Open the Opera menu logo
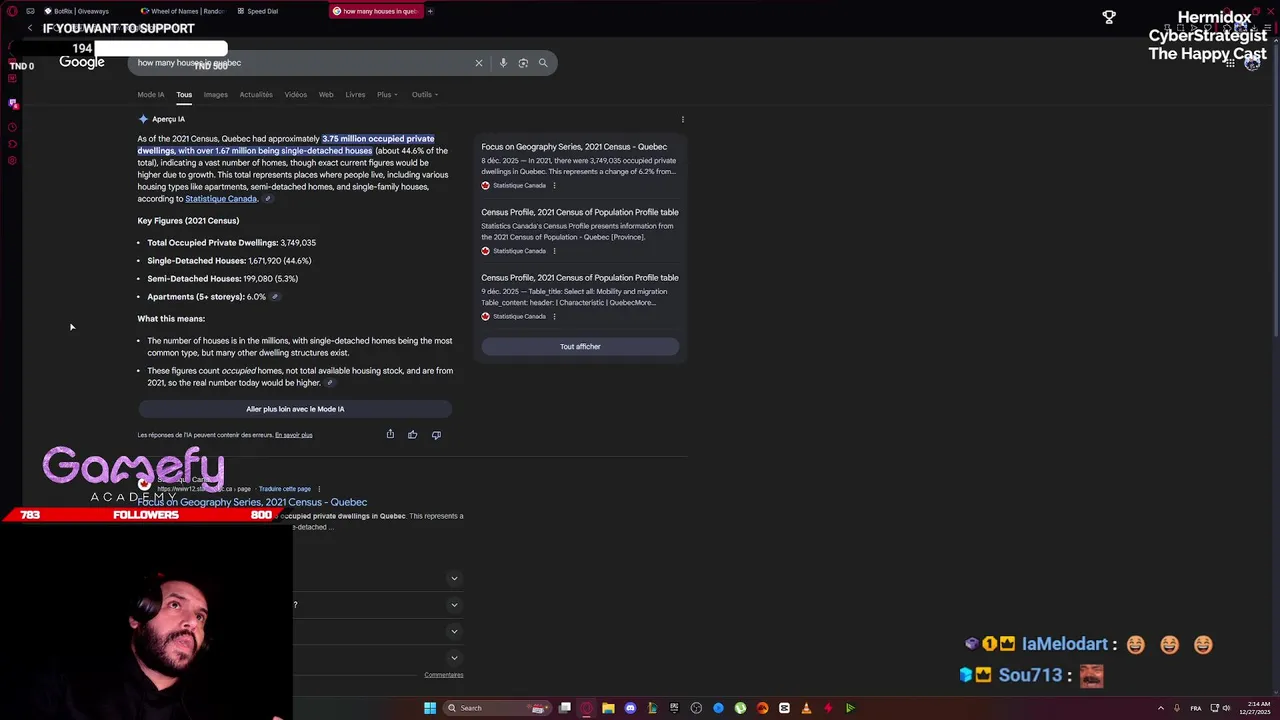 click(x=12, y=11)
